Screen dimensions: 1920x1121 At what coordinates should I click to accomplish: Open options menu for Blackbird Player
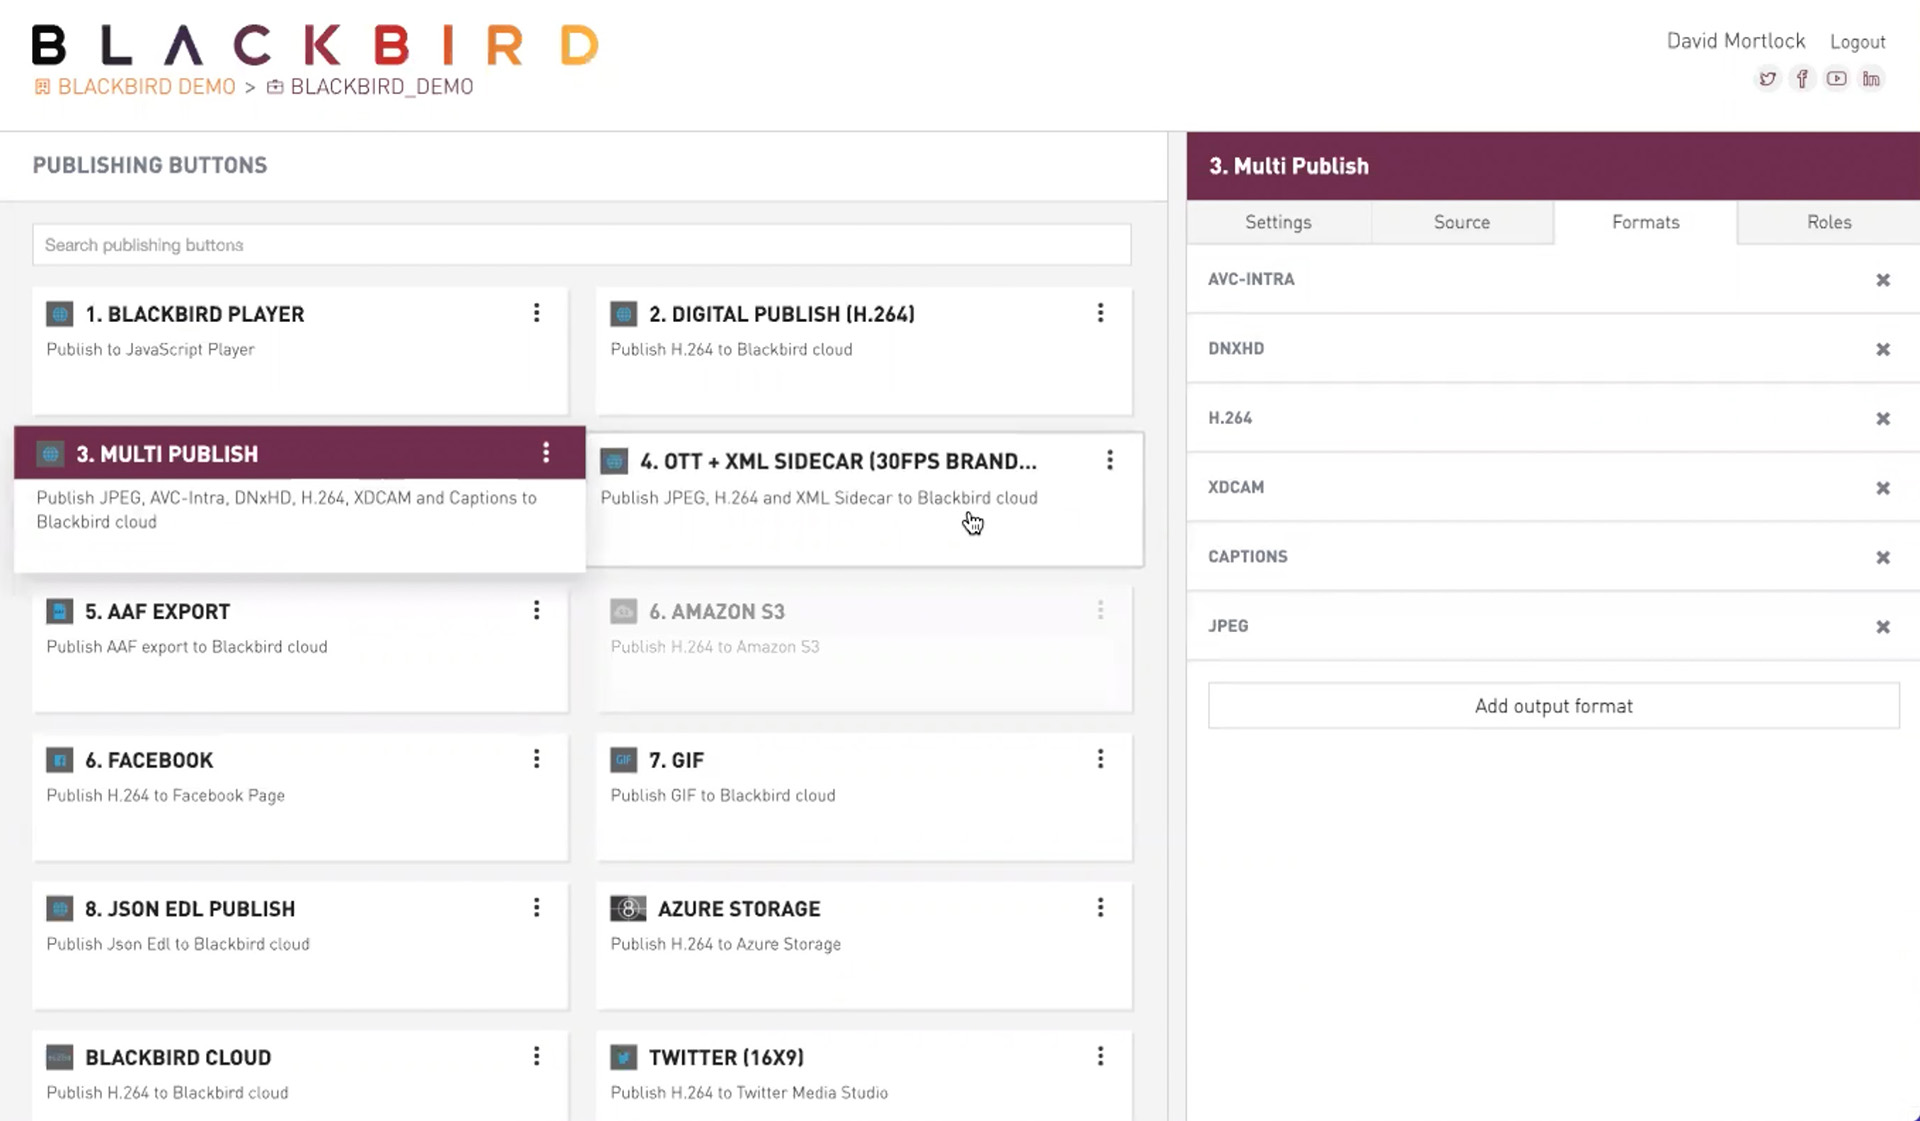[537, 313]
